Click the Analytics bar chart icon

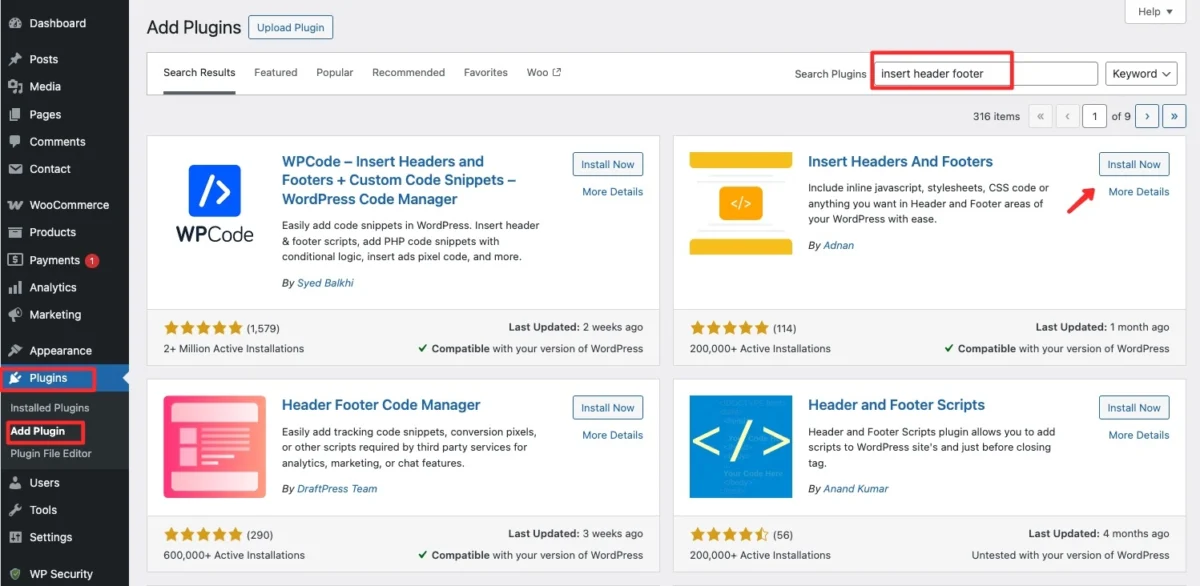(15, 287)
